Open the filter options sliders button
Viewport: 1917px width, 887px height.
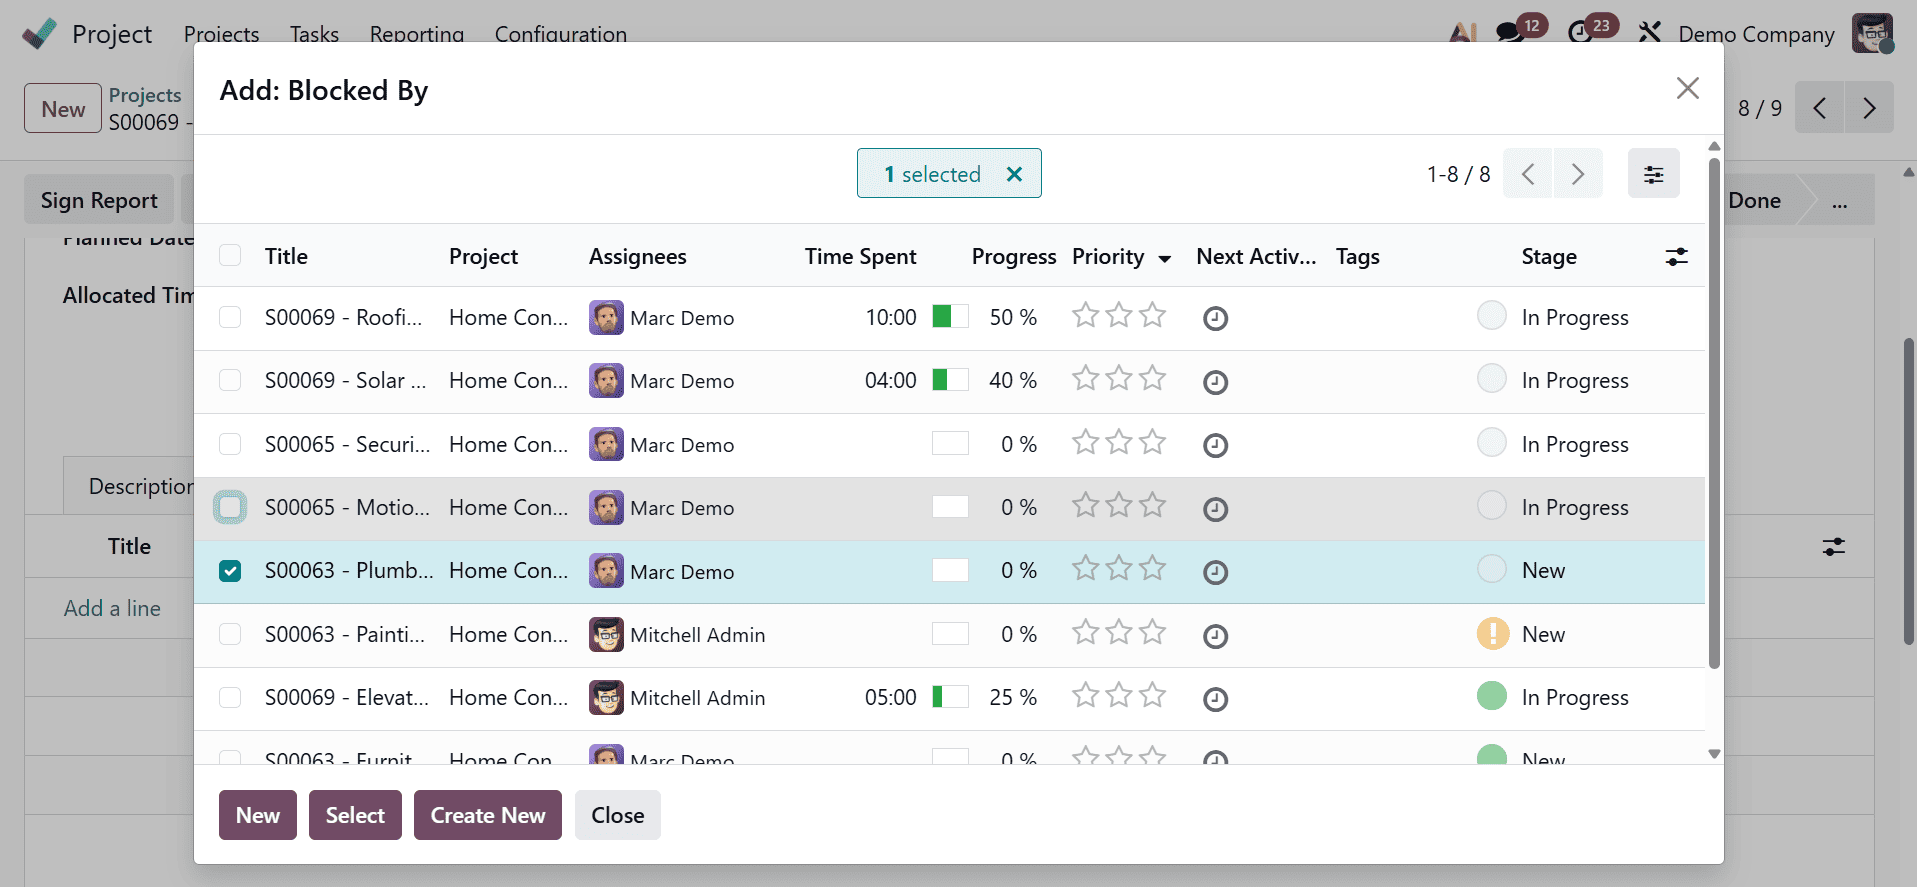pyautogui.click(x=1653, y=174)
